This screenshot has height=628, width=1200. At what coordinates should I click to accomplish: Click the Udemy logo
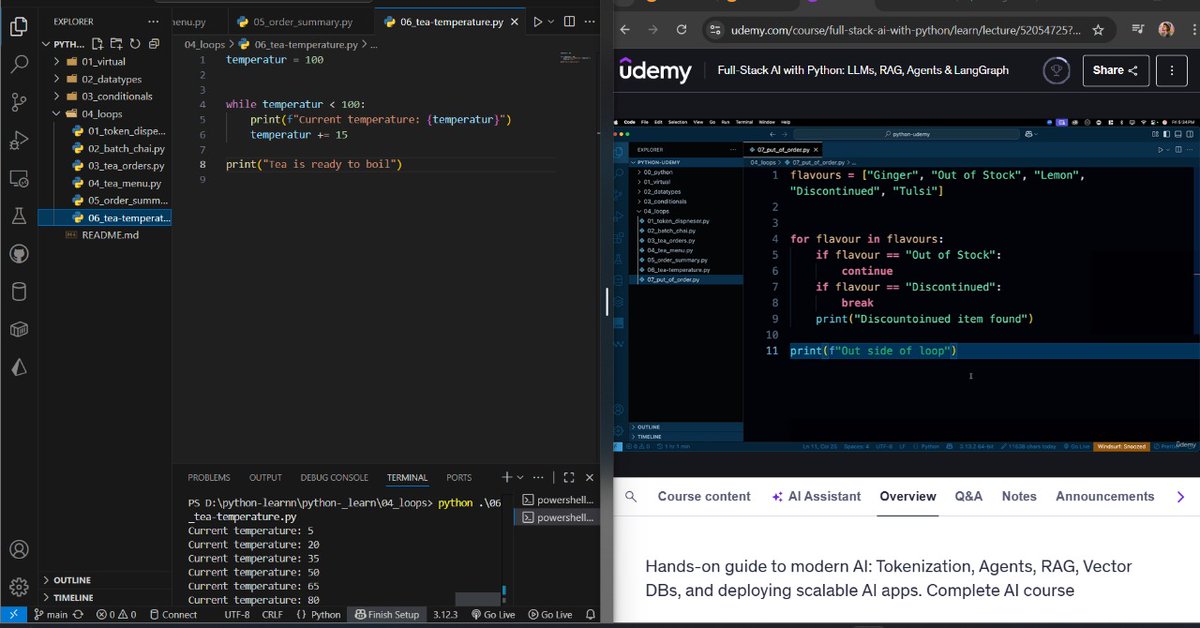click(655, 70)
